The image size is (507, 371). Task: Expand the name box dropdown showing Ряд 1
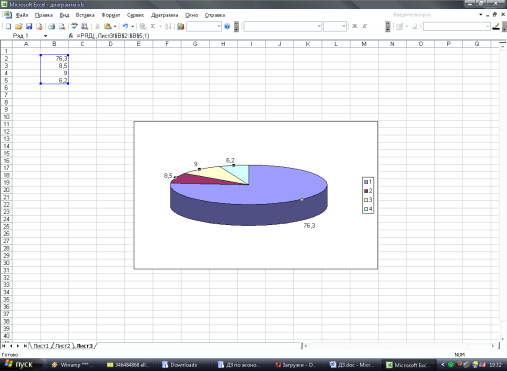tap(45, 36)
